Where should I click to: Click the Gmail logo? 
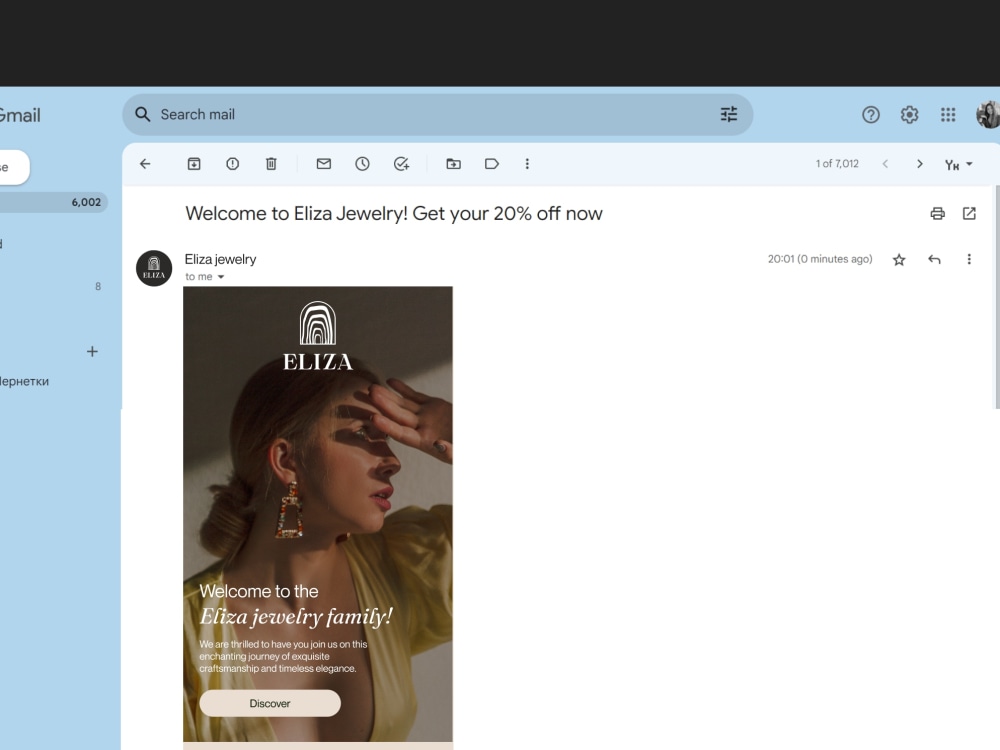pos(20,115)
